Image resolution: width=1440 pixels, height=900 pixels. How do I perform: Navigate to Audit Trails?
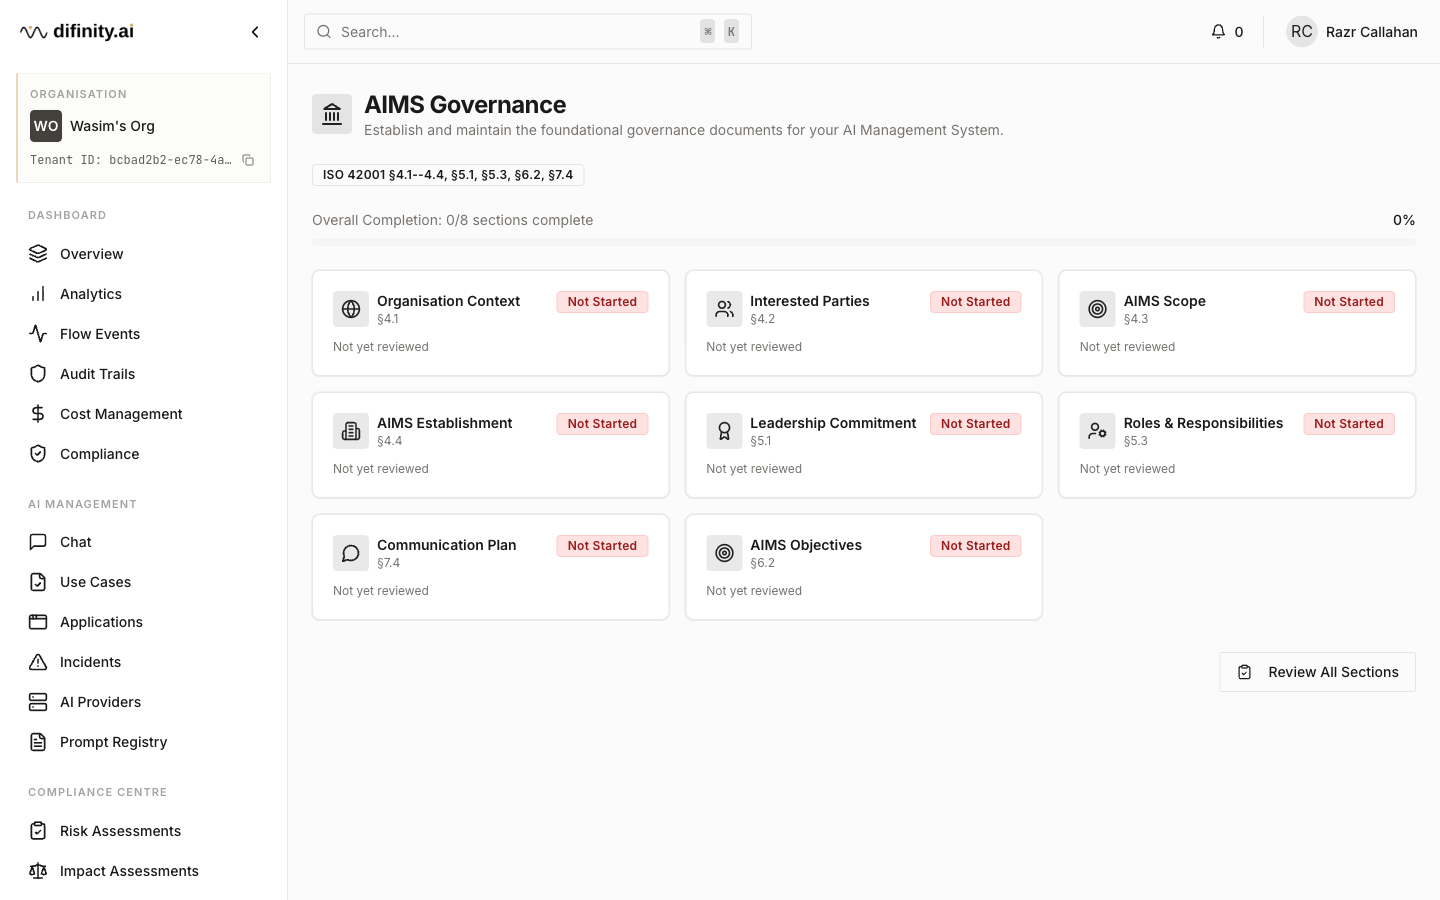point(144,374)
